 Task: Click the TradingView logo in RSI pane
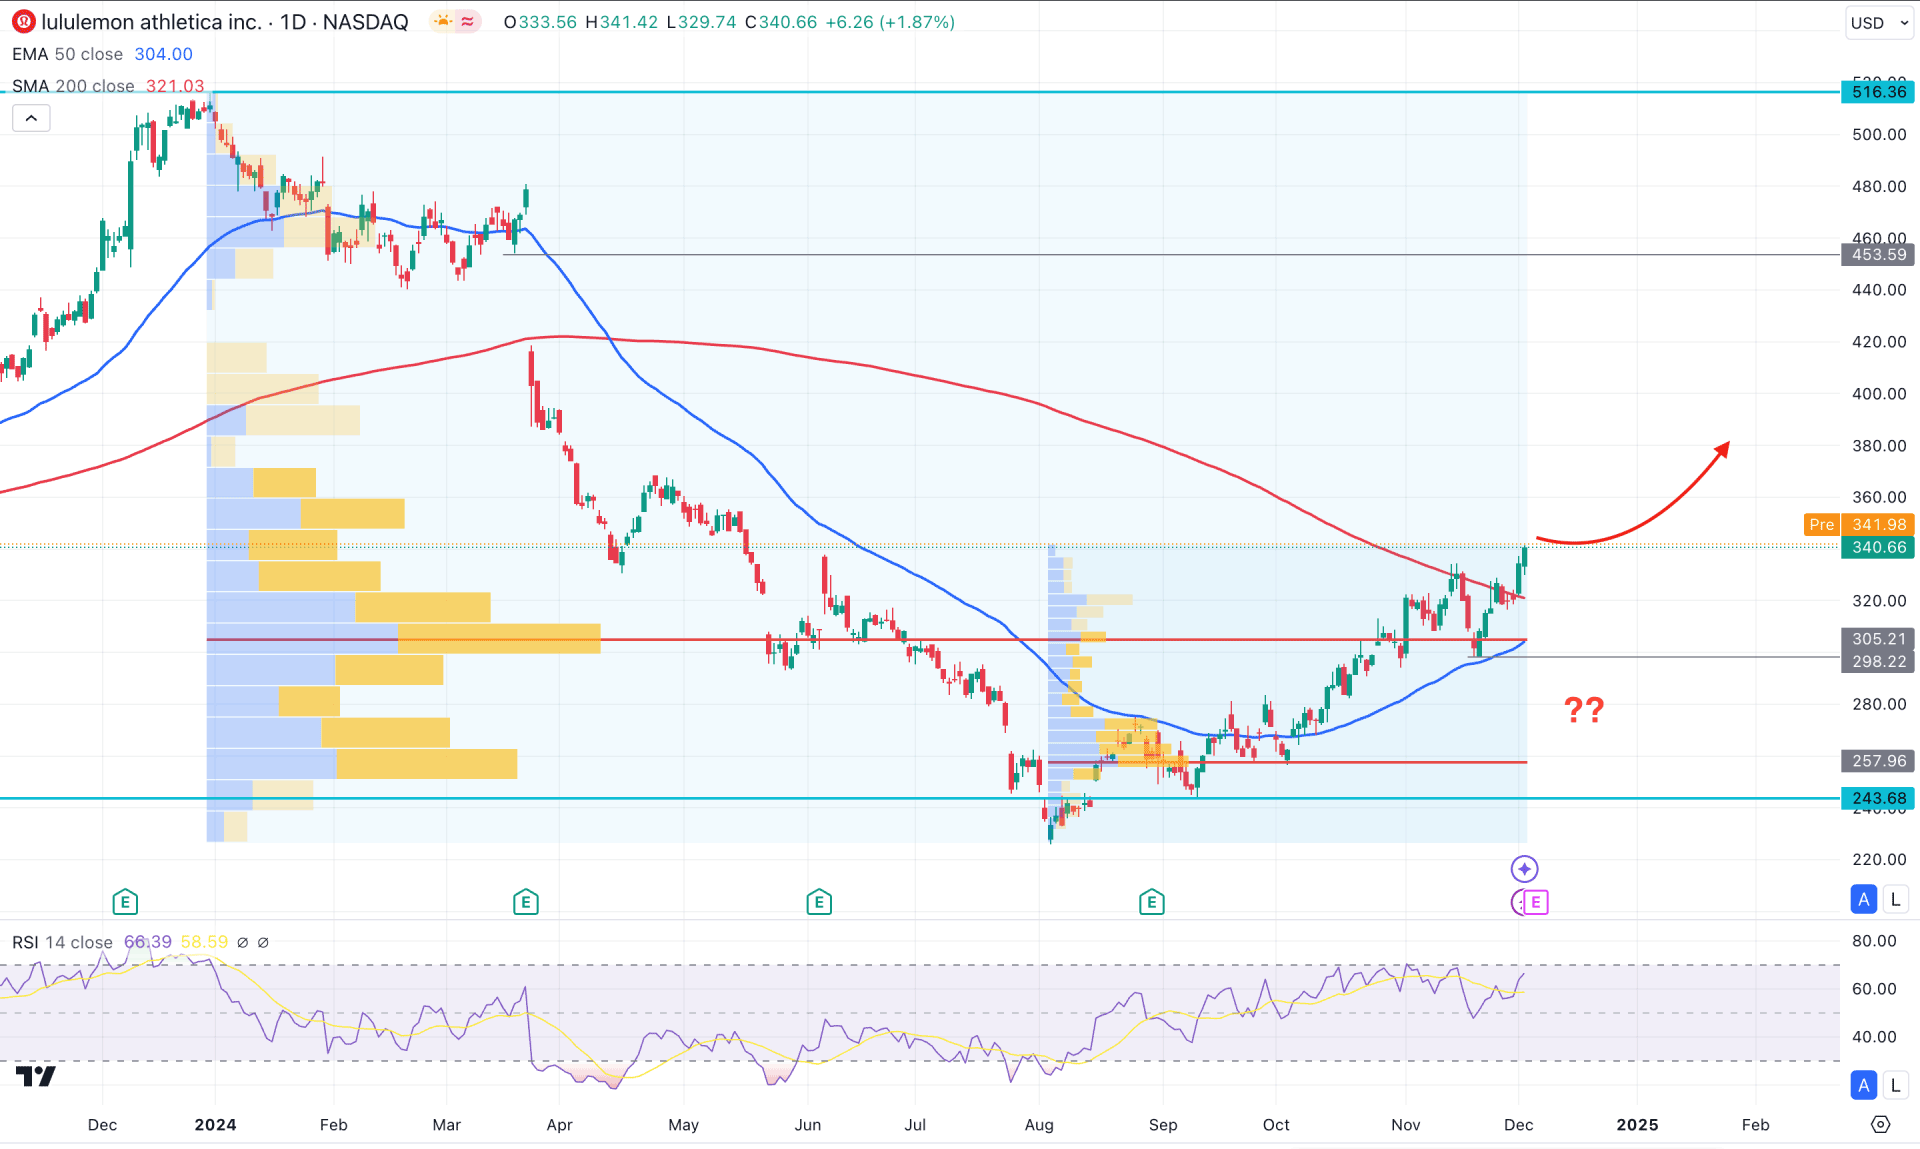pos(36,1076)
